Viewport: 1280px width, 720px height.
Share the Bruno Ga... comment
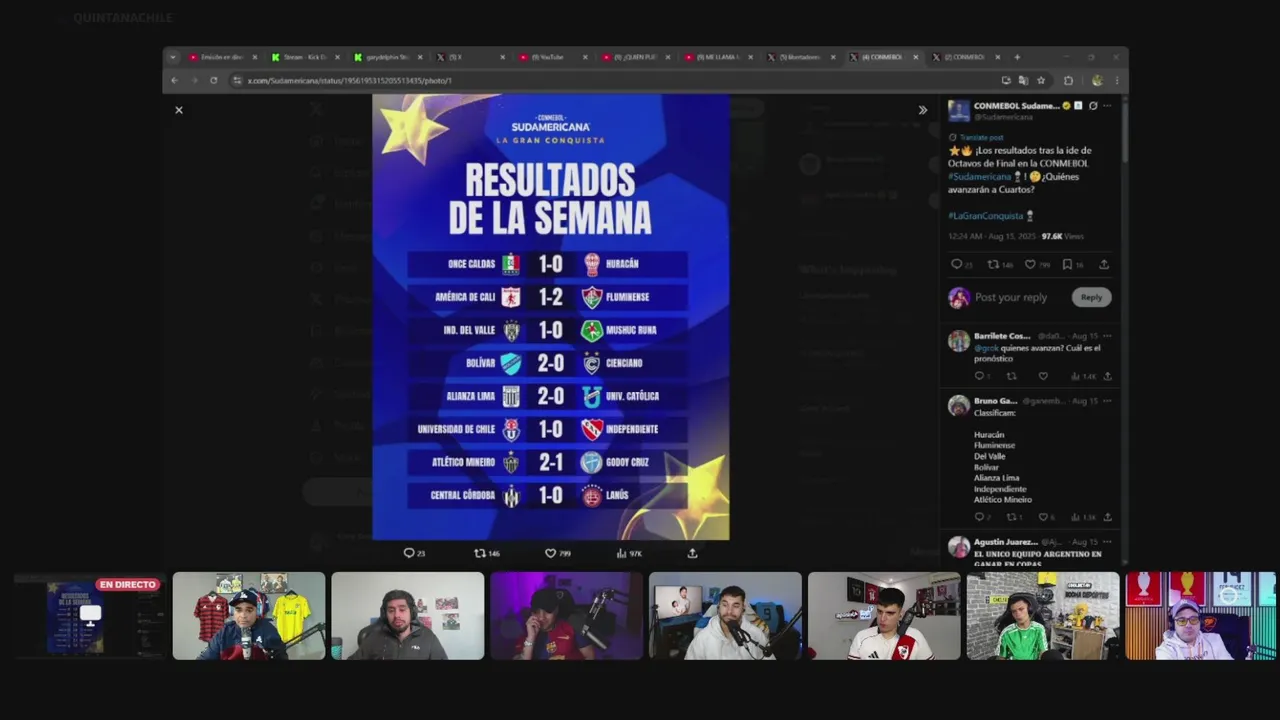tap(1107, 517)
